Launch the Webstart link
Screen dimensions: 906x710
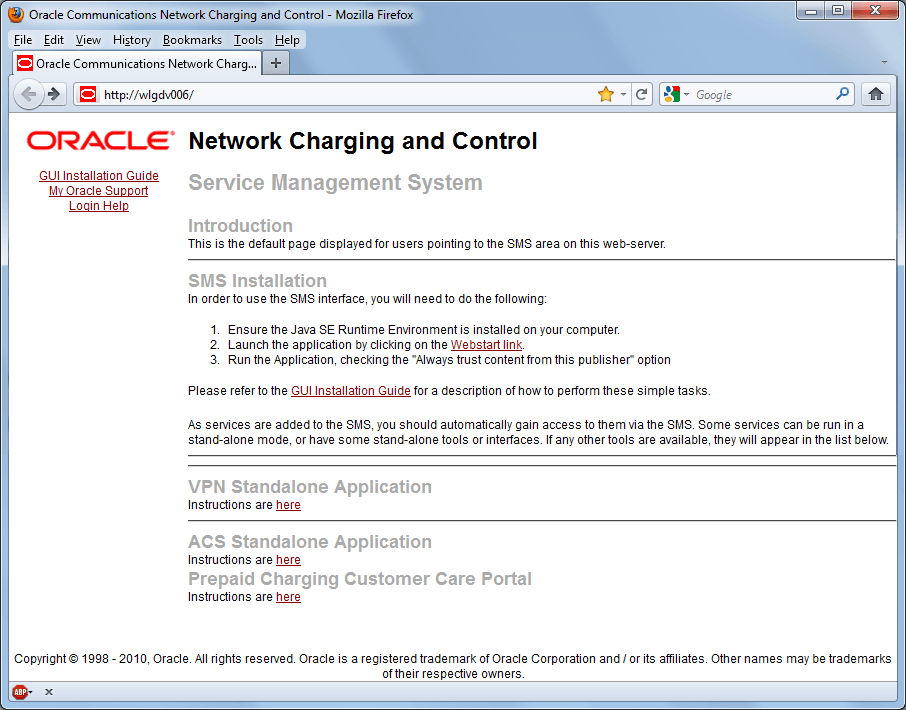(487, 345)
